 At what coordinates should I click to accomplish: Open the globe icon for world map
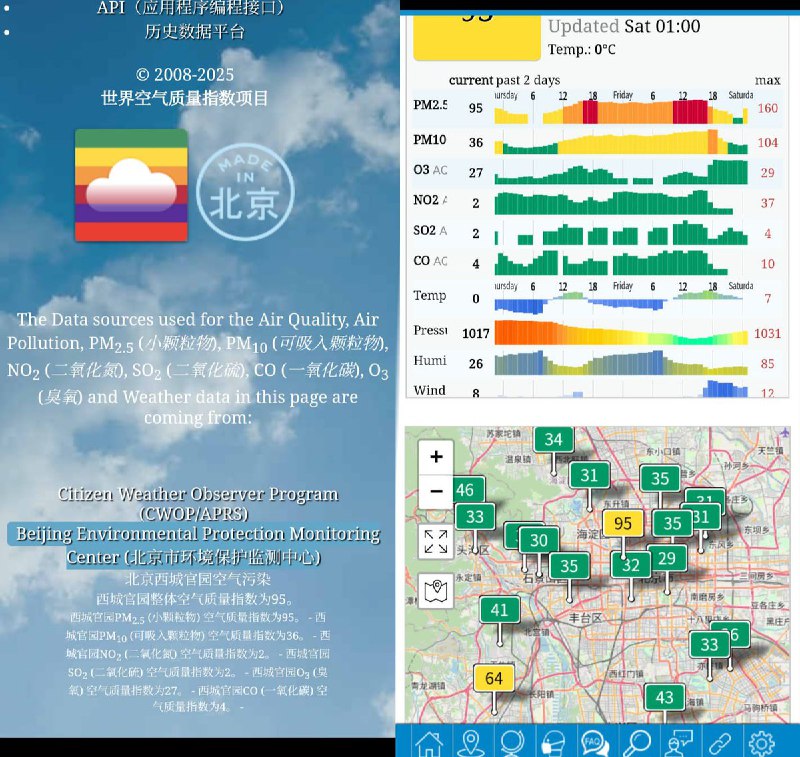pyautogui.click(x=510, y=742)
